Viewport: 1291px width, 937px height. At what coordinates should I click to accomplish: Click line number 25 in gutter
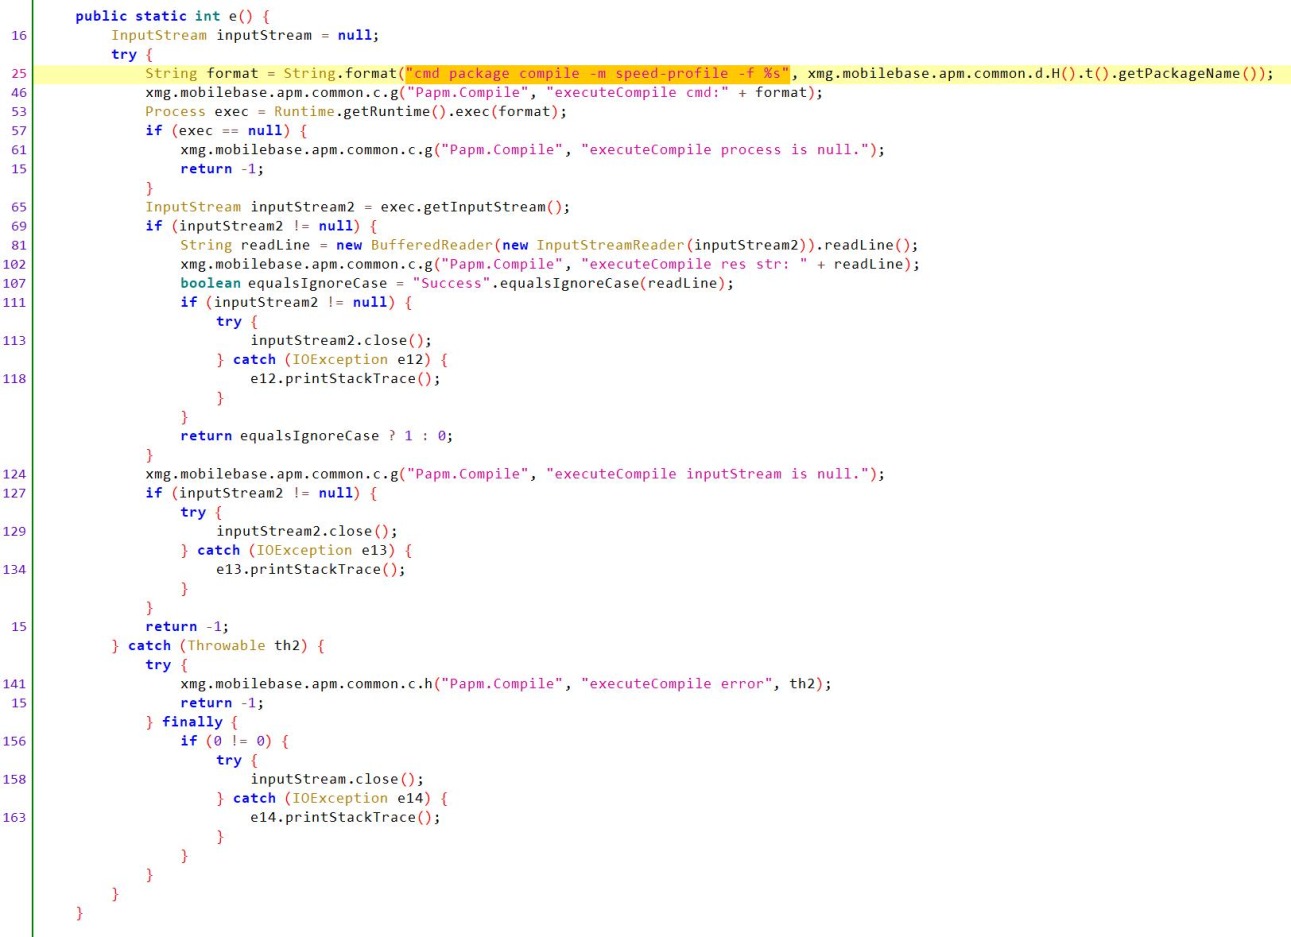point(19,73)
